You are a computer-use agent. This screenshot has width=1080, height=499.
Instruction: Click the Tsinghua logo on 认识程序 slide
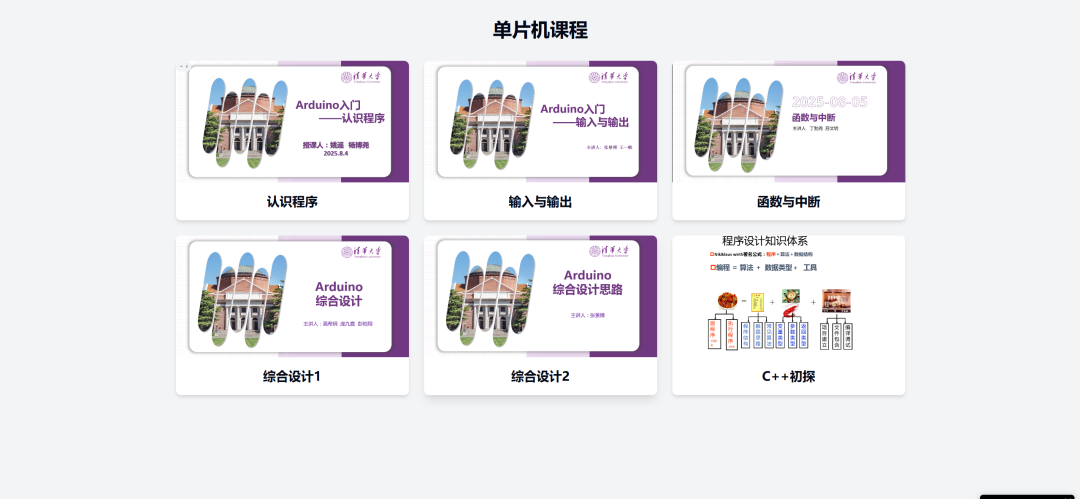pyautogui.click(x=361, y=78)
